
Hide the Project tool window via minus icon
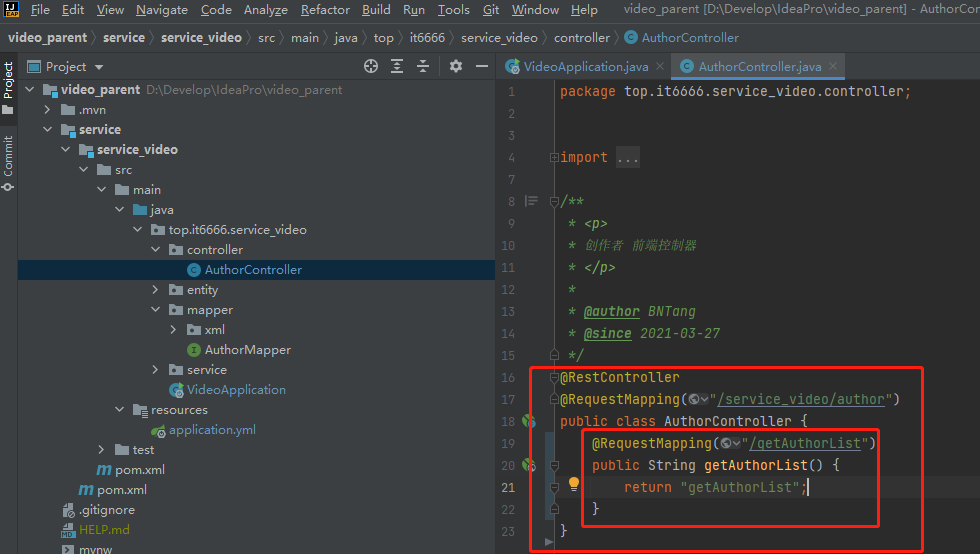coord(482,66)
